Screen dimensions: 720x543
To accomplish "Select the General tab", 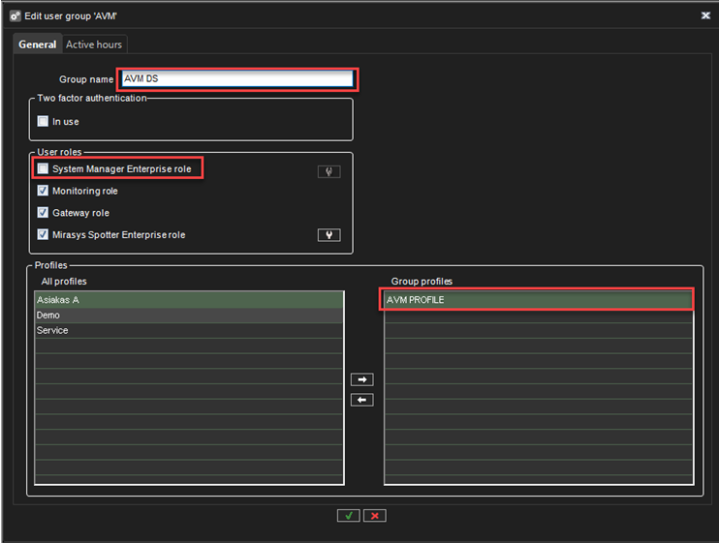I will point(37,45).
